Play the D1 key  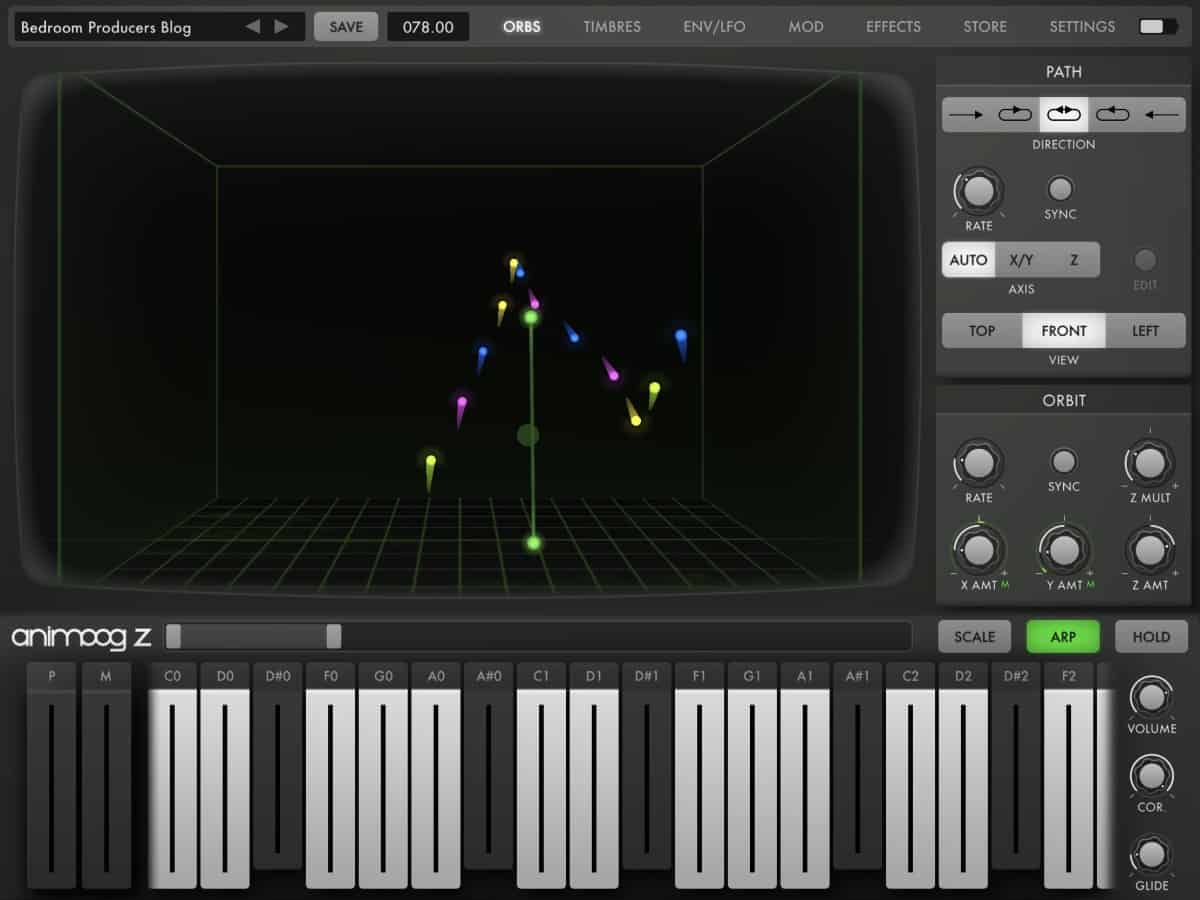tap(594, 775)
